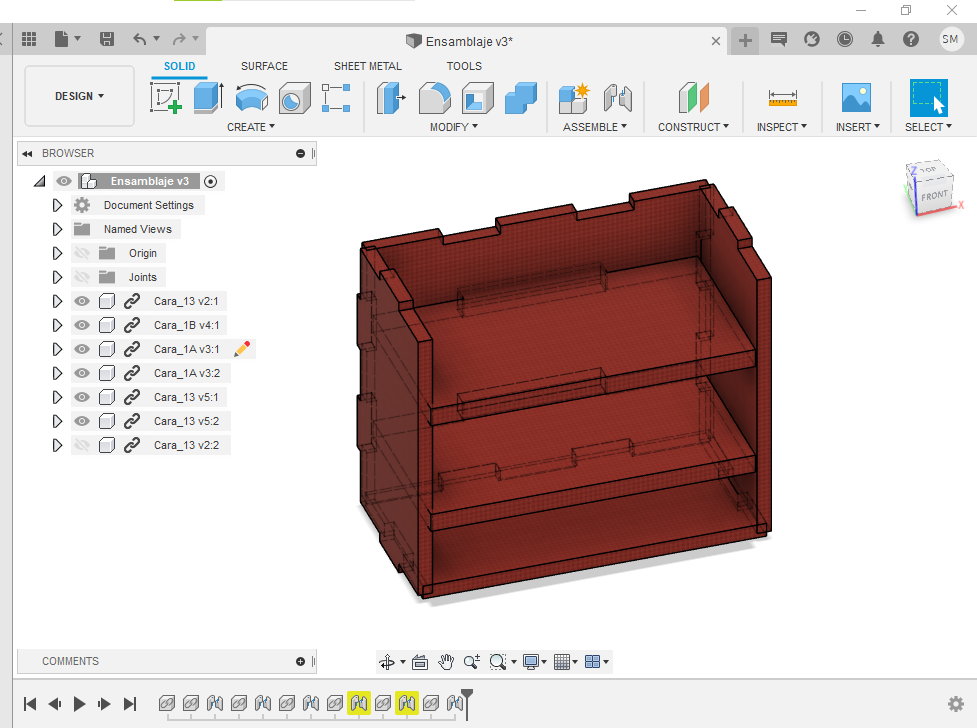This screenshot has height=728, width=977.
Task: Click the Orbit navigation icon
Action: [x=387, y=662]
